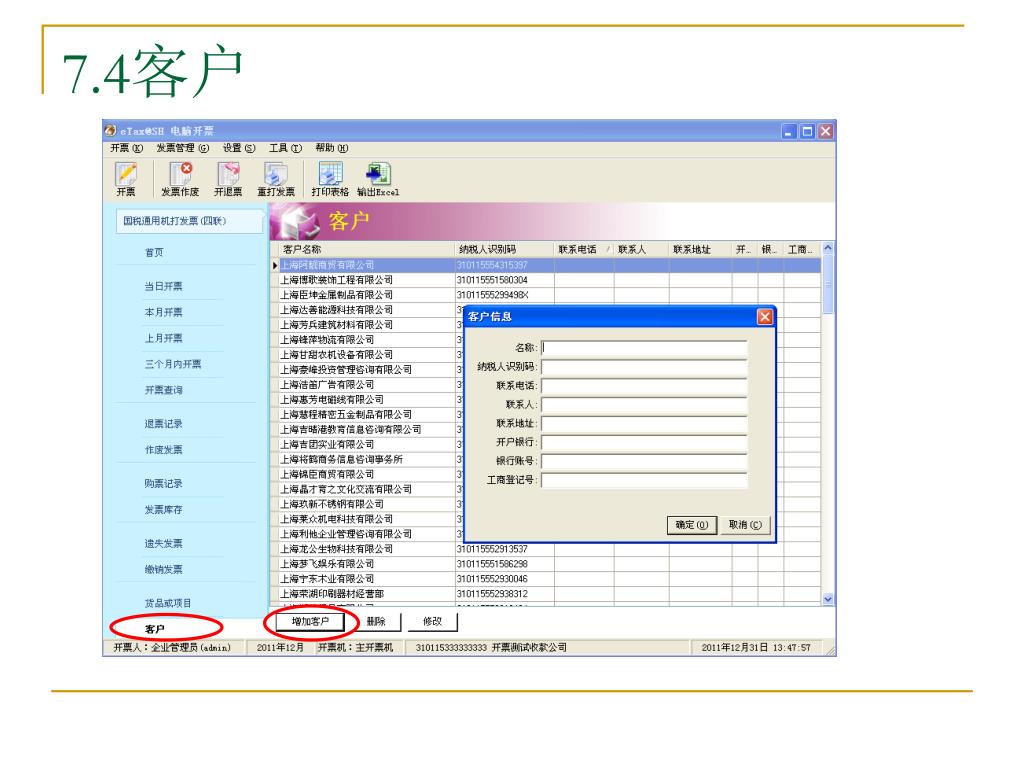Image resolution: width=1024 pixels, height=768 pixels.
Task: Select the row 上海宁东木业有限公司
Action: point(547,579)
